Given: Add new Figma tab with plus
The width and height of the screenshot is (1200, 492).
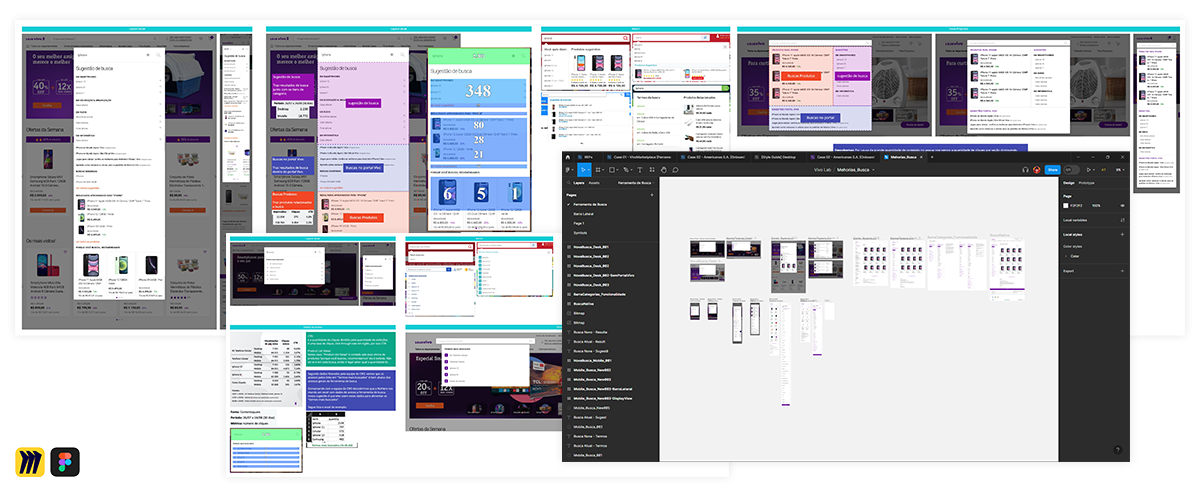Looking at the screenshot, I should [932, 157].
